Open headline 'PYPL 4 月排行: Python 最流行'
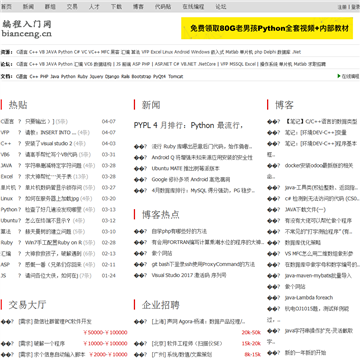Image resolution: width=360 pixels, height=360 pixels. pos(188,126)
